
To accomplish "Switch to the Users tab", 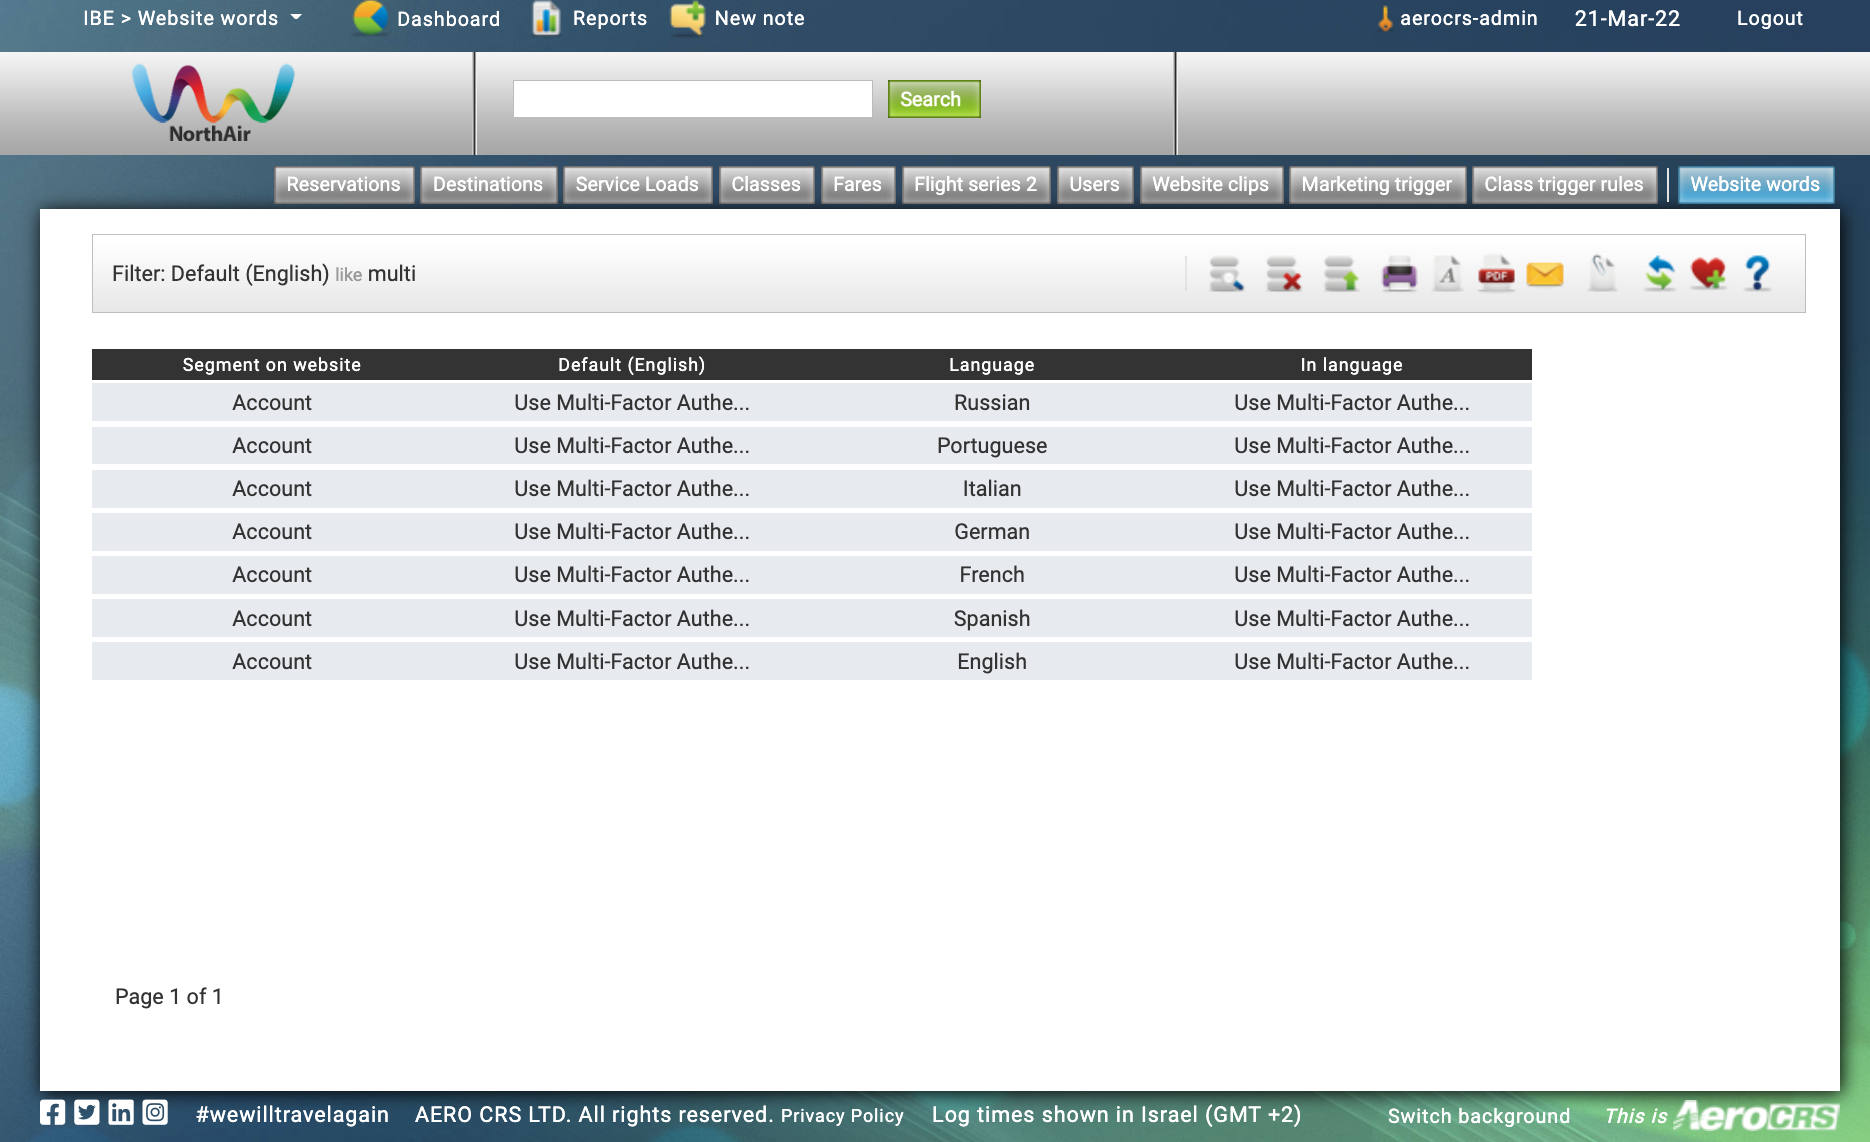I will 1094,184.
